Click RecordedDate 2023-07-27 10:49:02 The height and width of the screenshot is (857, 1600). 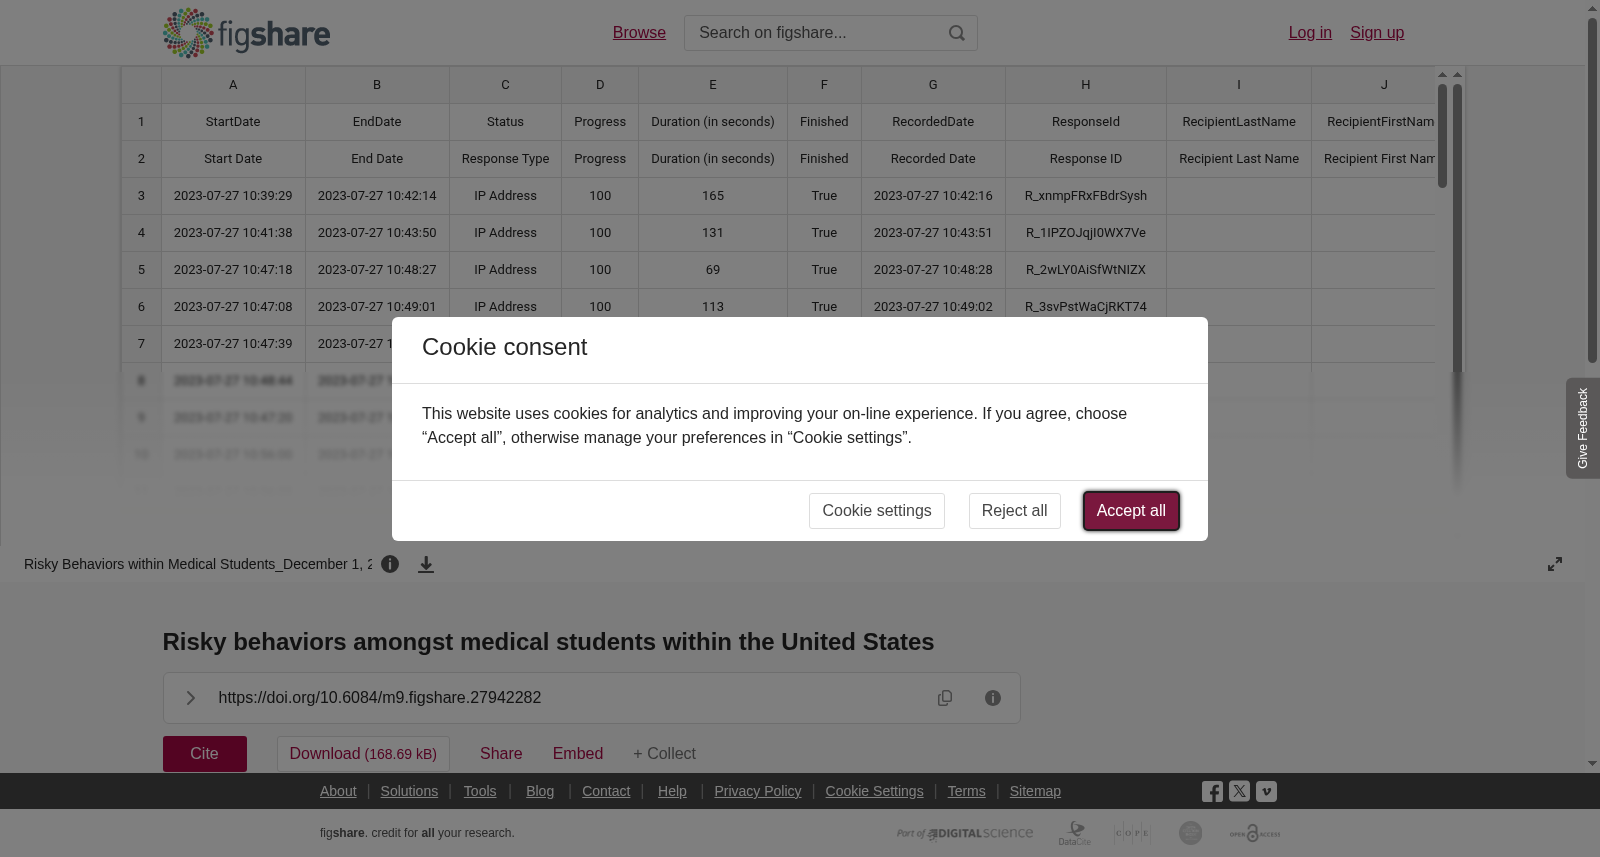click(x=933, y=307)
